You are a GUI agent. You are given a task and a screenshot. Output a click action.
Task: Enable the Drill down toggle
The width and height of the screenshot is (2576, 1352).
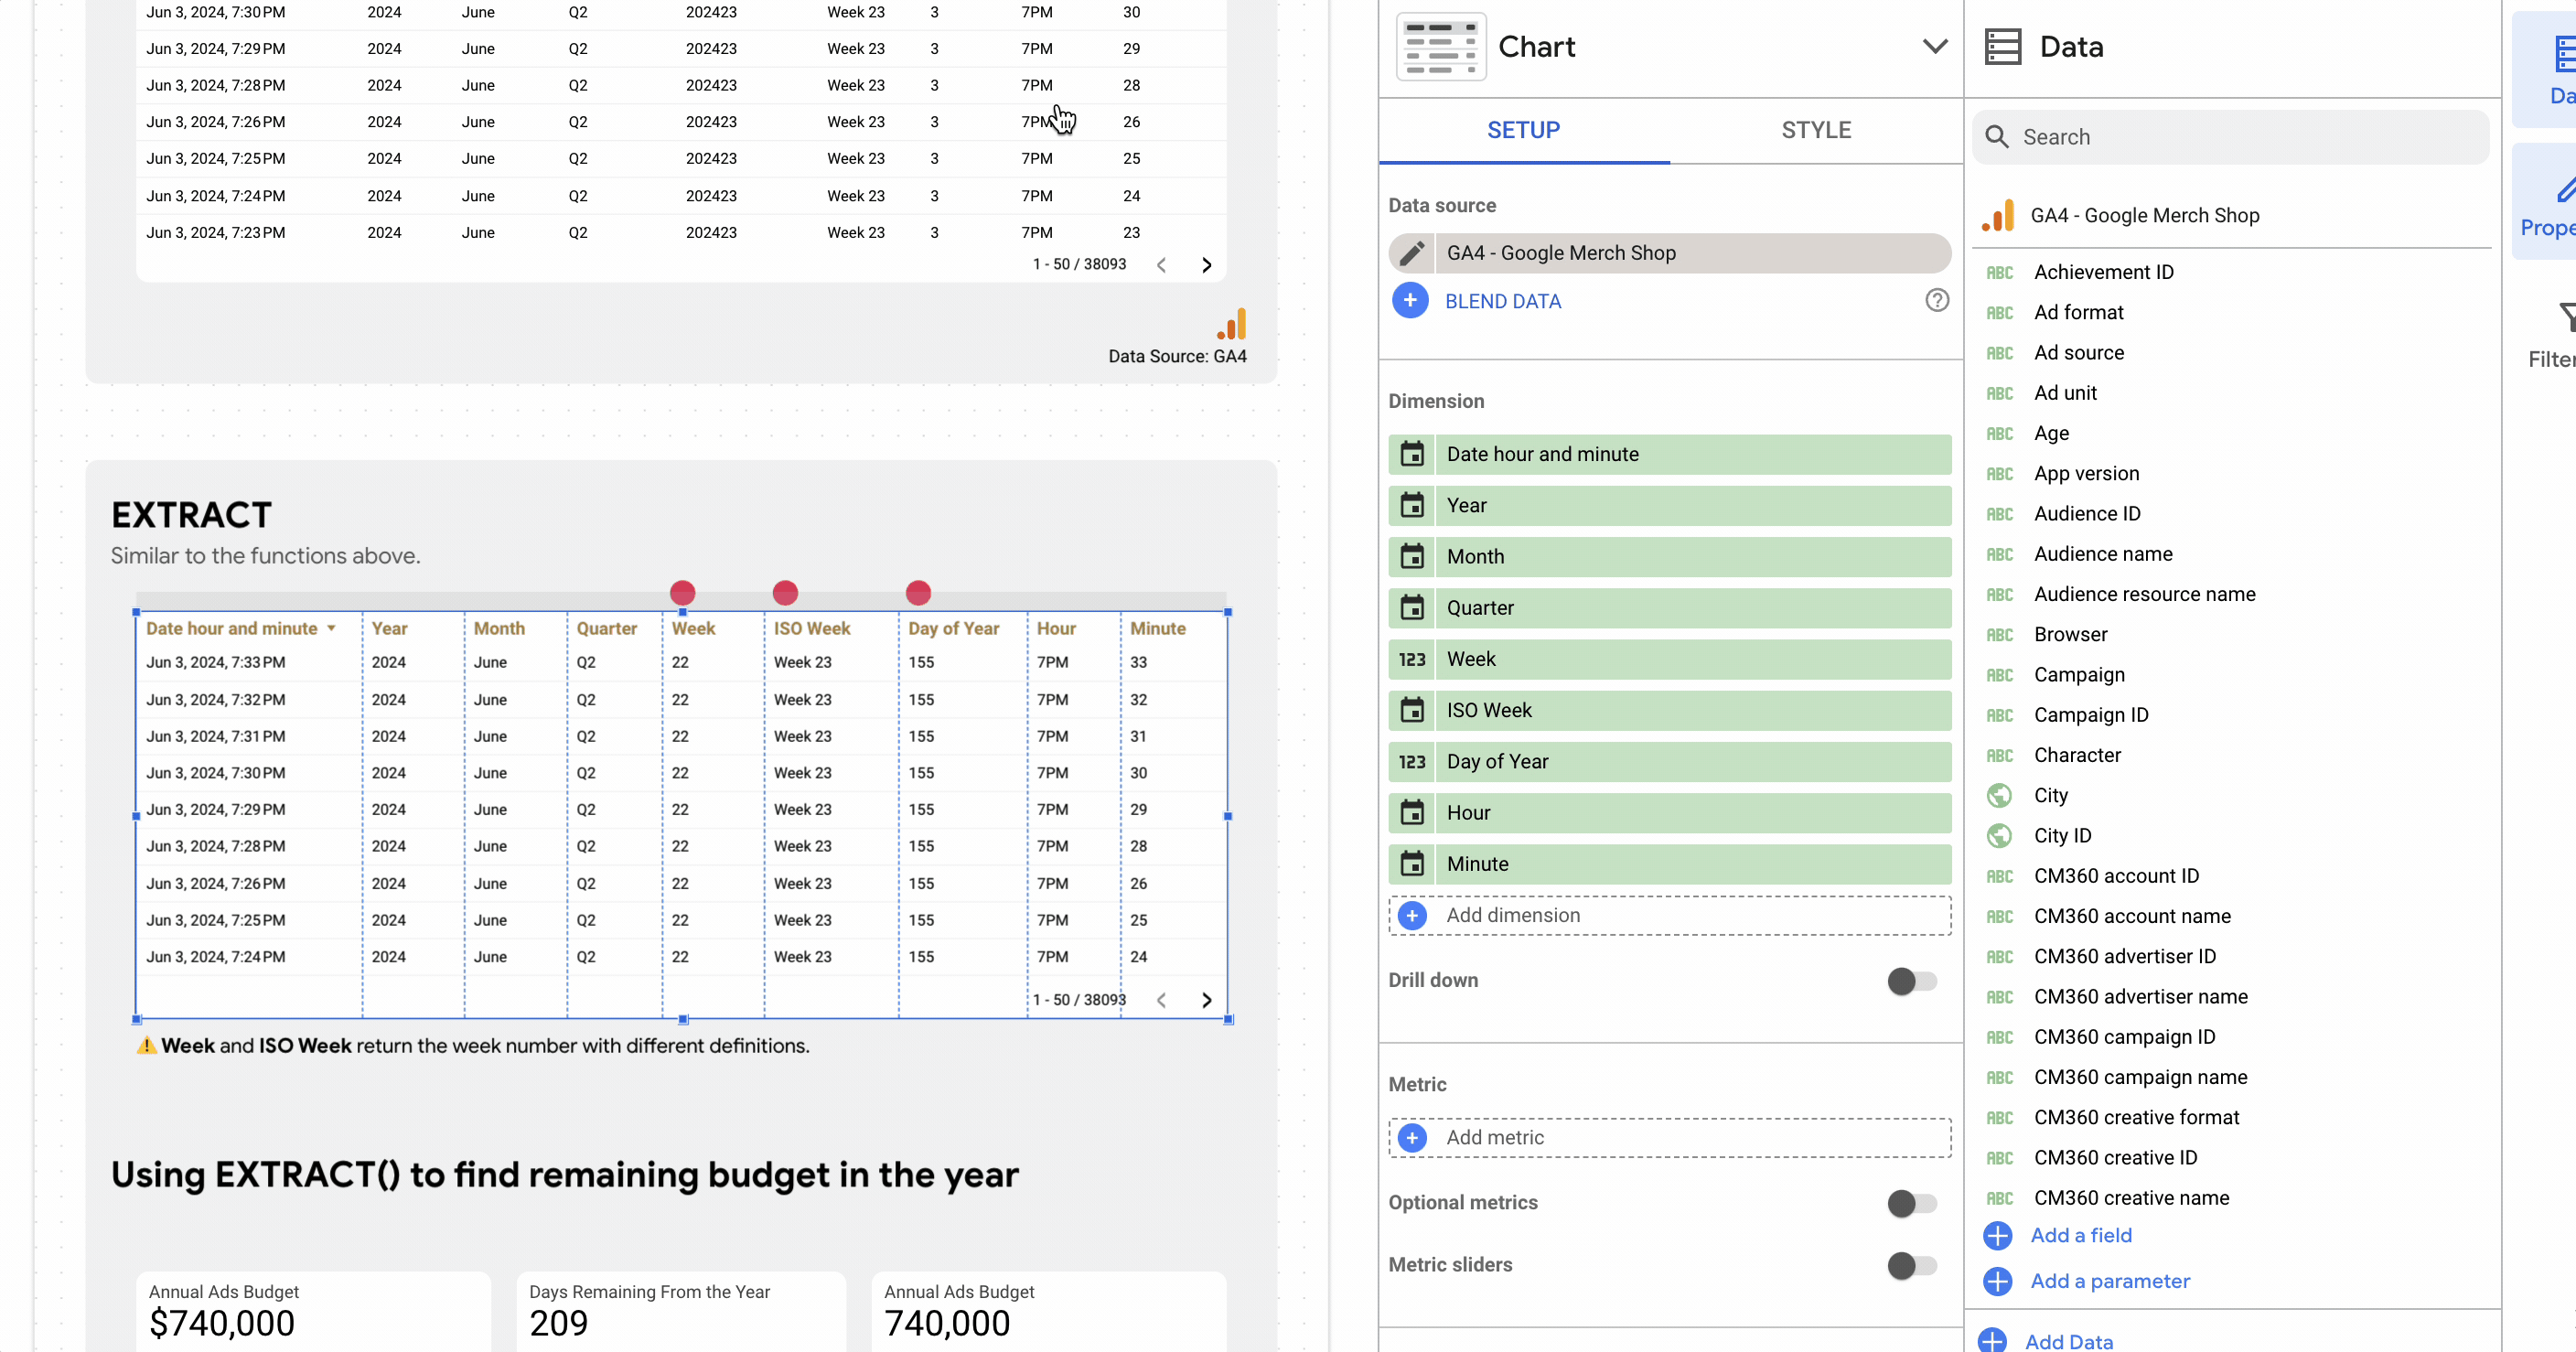coord(1912,981)
